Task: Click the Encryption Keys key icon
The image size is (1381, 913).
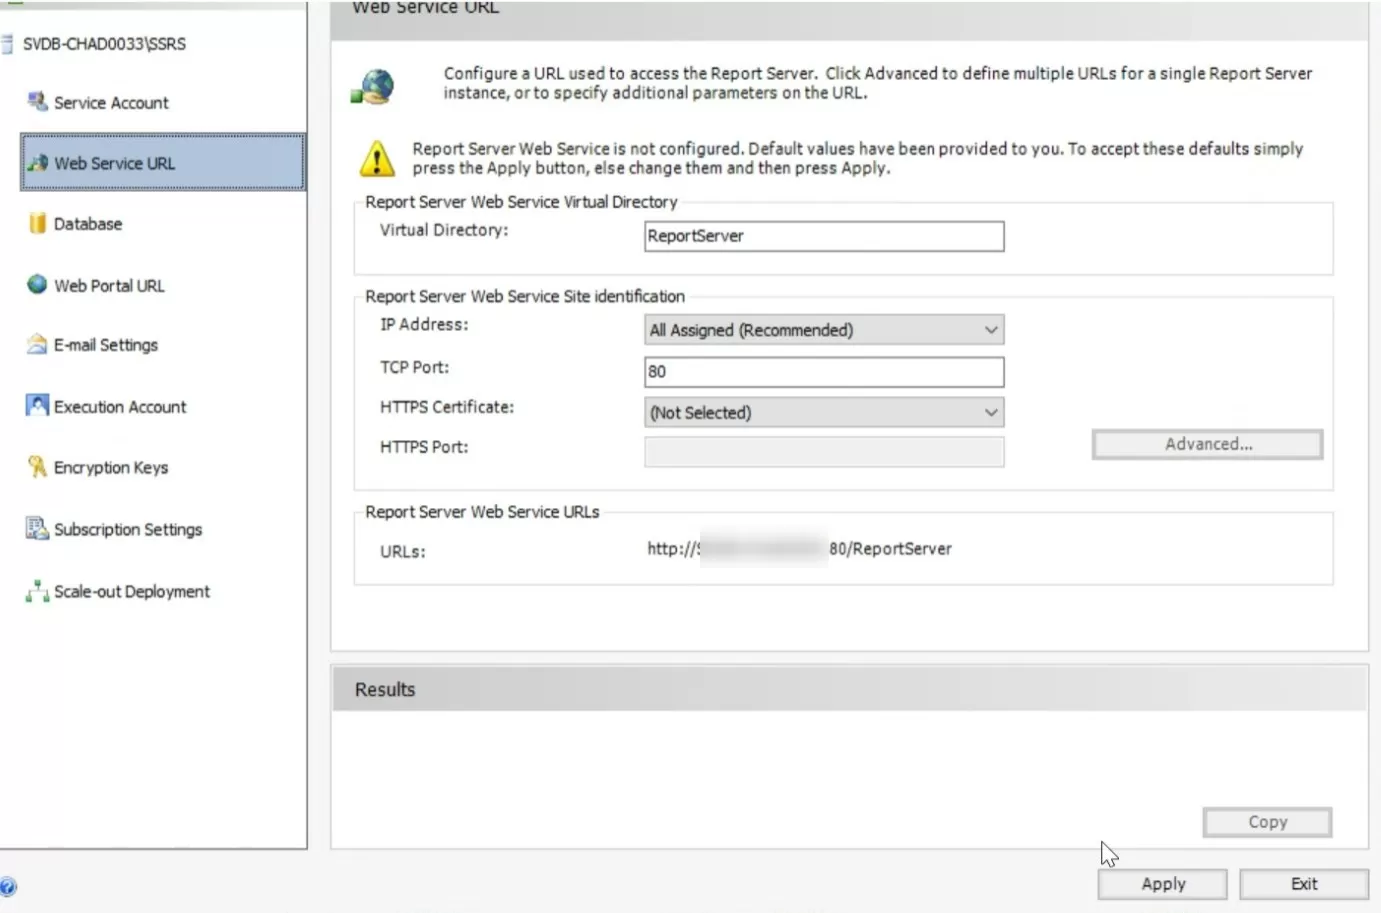Action: [37, 466]
